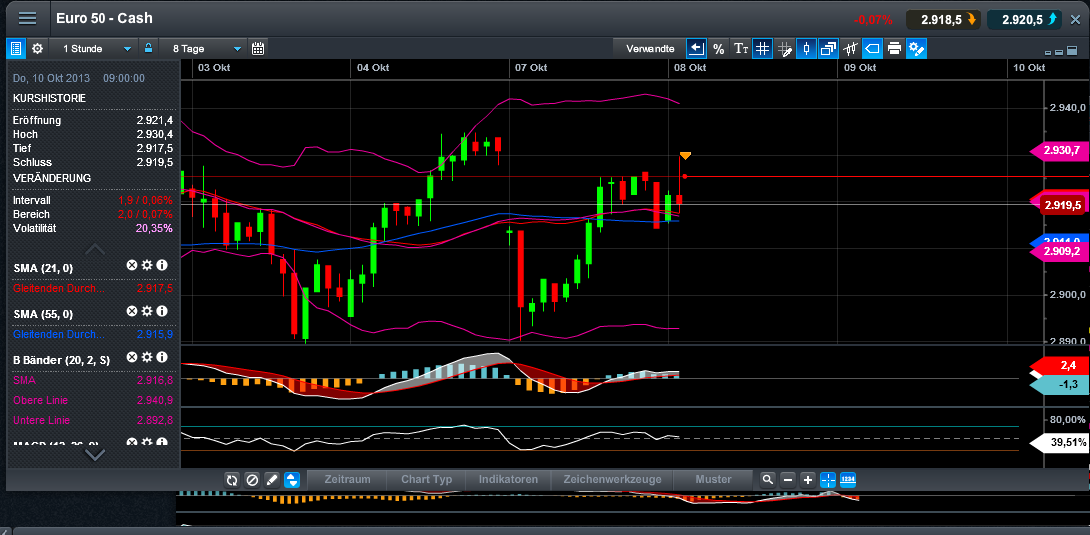Click the sell price 2.918,5

point(943,19)
